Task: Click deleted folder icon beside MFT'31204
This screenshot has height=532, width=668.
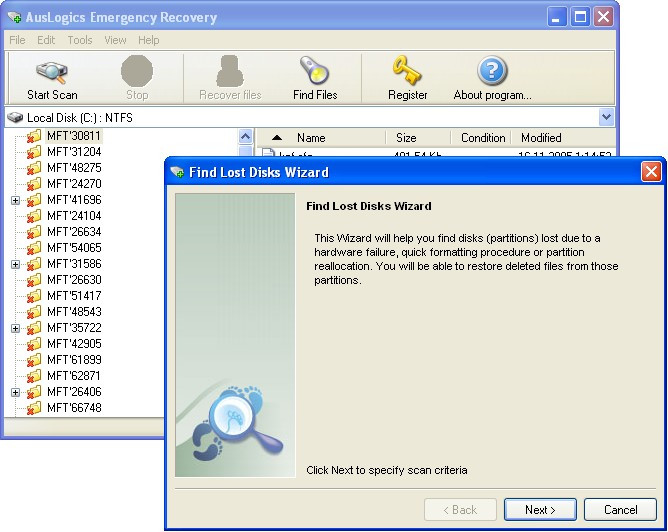Action: pos(34,152)
